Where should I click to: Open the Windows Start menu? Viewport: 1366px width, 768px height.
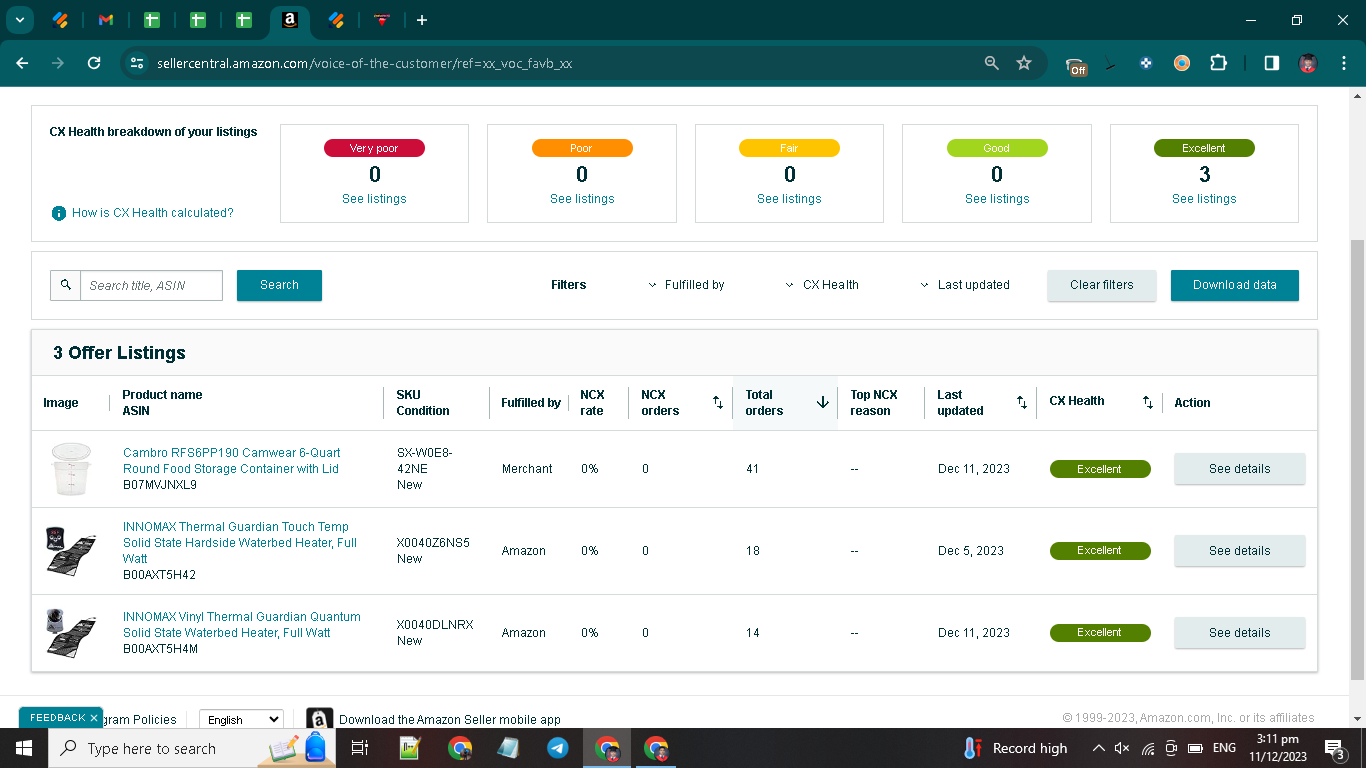tap(22, 748)
